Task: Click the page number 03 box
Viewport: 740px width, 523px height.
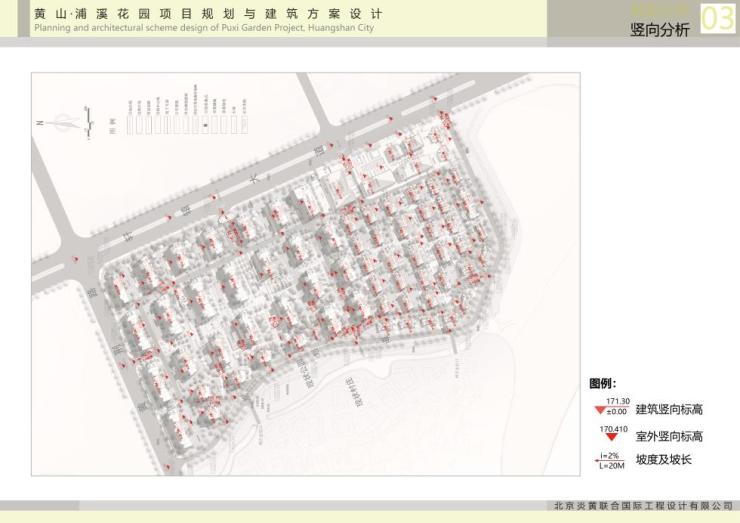Action: (x=717, y=19)
